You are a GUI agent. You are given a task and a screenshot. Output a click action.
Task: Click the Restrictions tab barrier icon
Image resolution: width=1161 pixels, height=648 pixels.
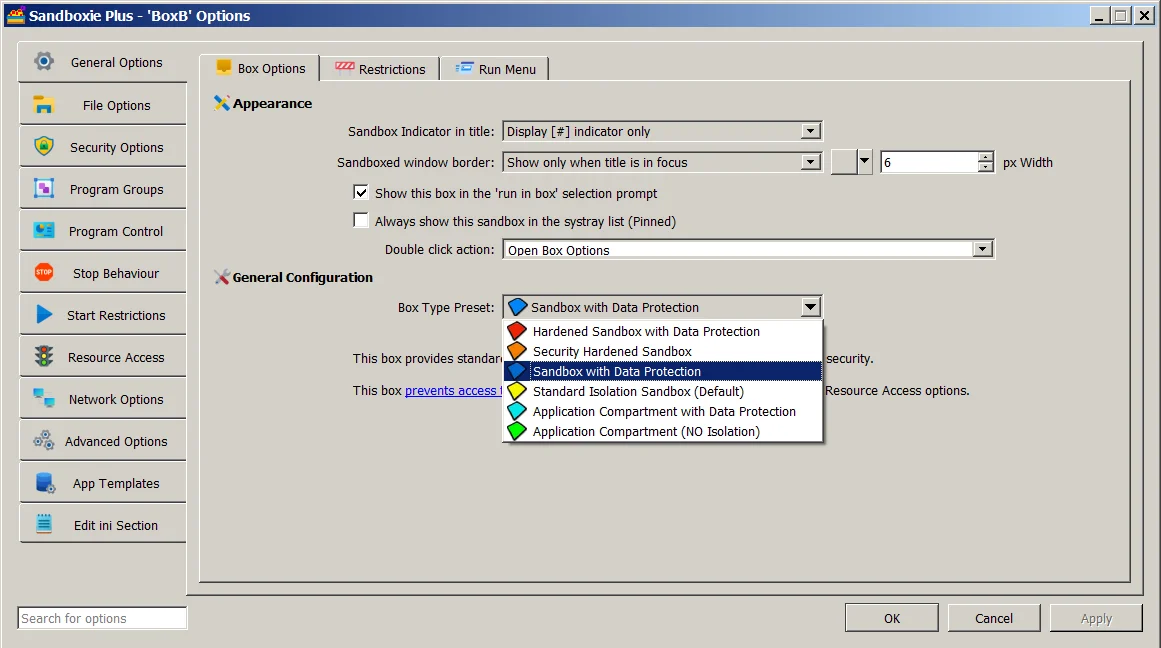coord(344,67)
